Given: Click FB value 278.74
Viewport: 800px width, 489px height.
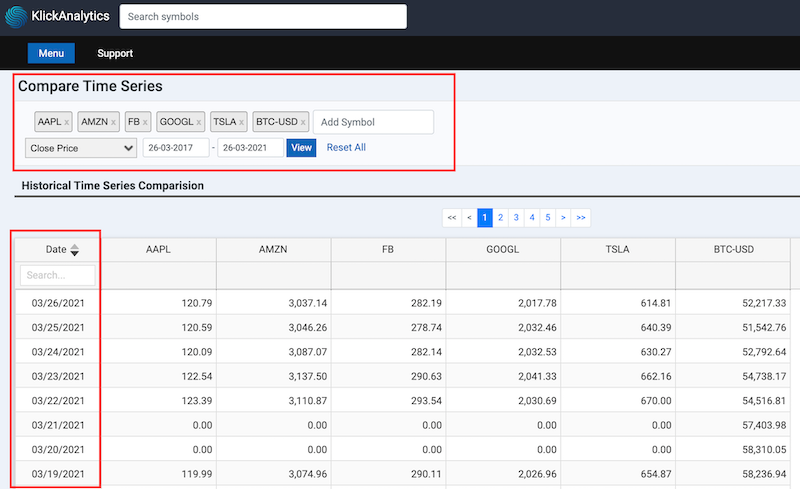Looking at the screenshot, I should click(x=427, y=328).
